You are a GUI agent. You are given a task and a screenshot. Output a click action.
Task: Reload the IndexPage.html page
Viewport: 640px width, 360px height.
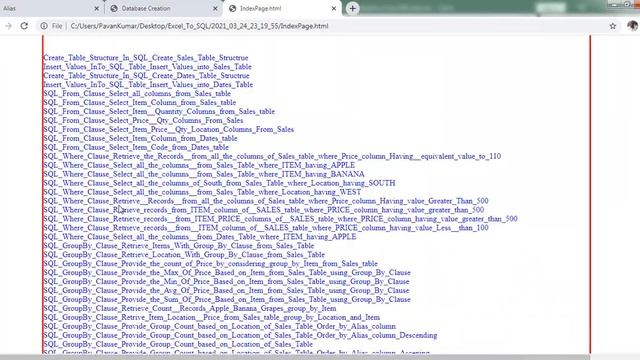24,26
